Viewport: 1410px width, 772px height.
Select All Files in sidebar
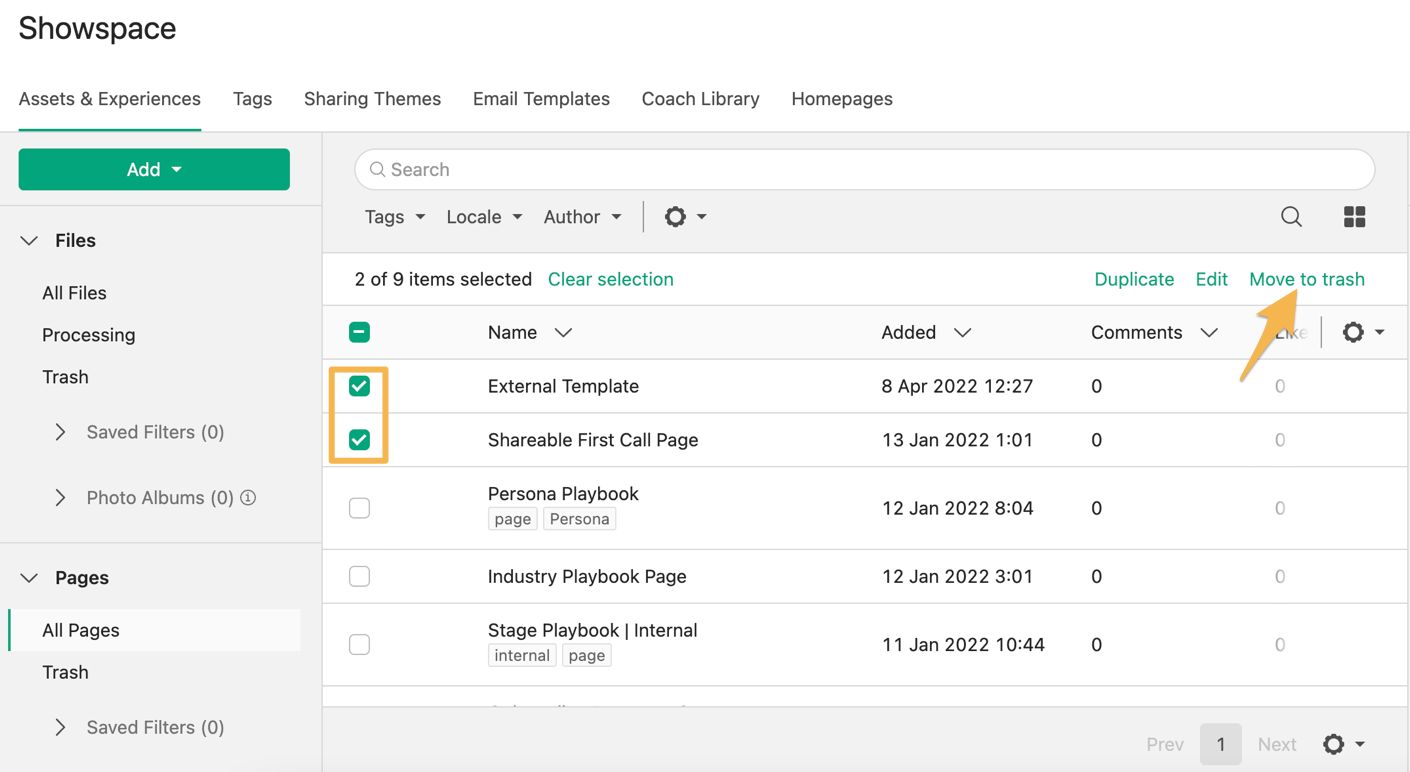[x=74, y=293]
